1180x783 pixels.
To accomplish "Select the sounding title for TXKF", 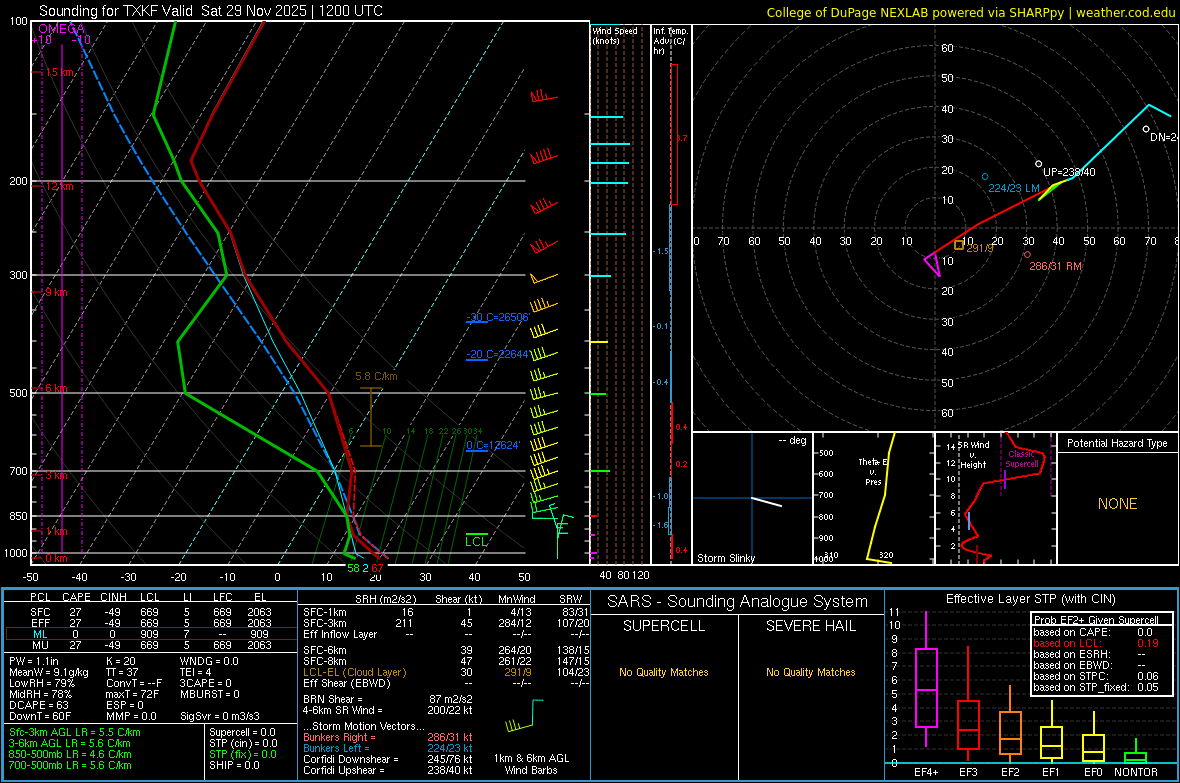I will [x=211, y=11].
